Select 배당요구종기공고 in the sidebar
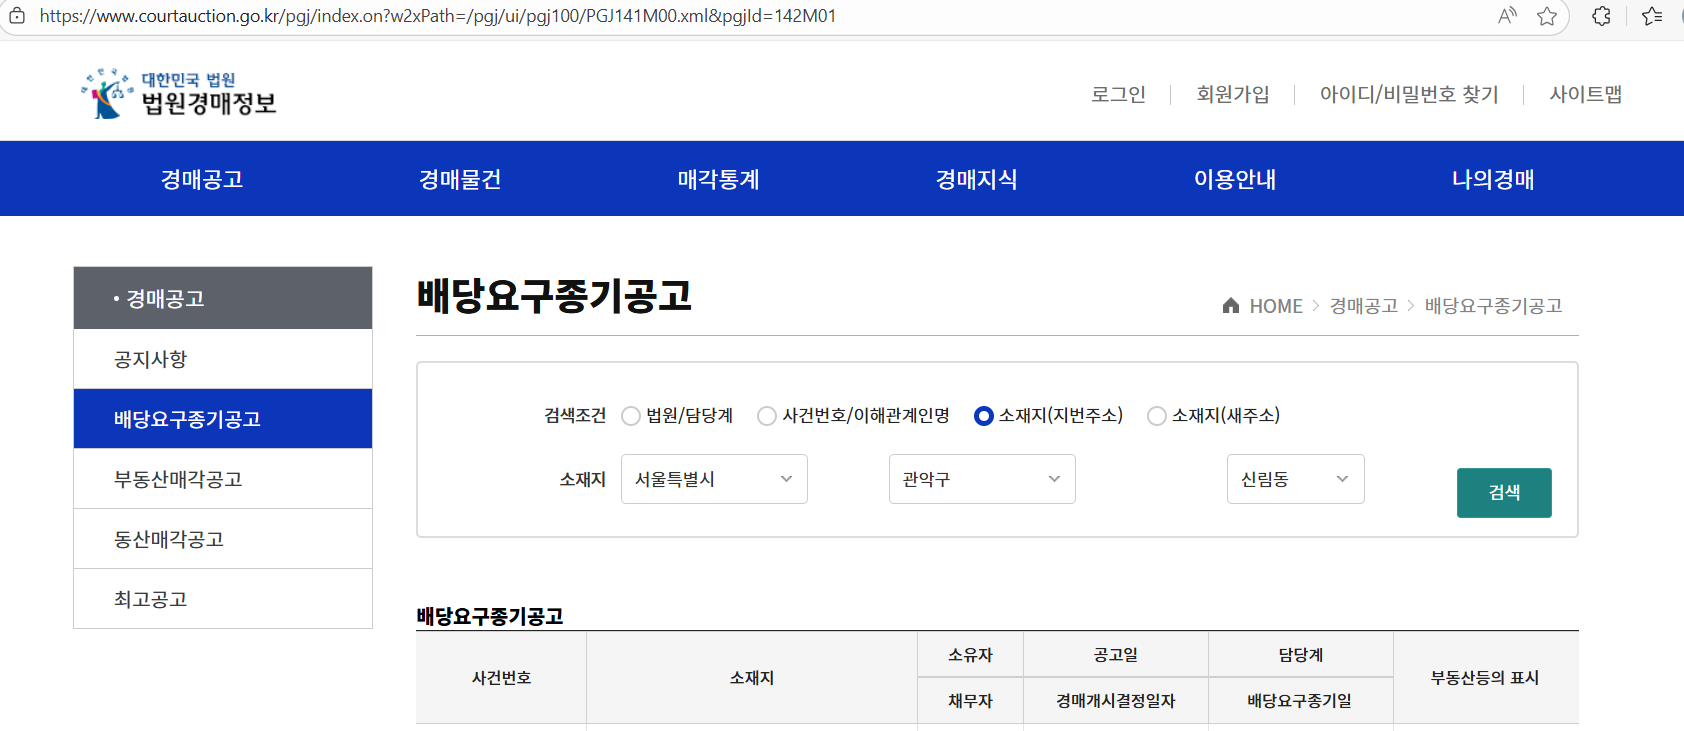1684x731 pixels. point(223,419)
